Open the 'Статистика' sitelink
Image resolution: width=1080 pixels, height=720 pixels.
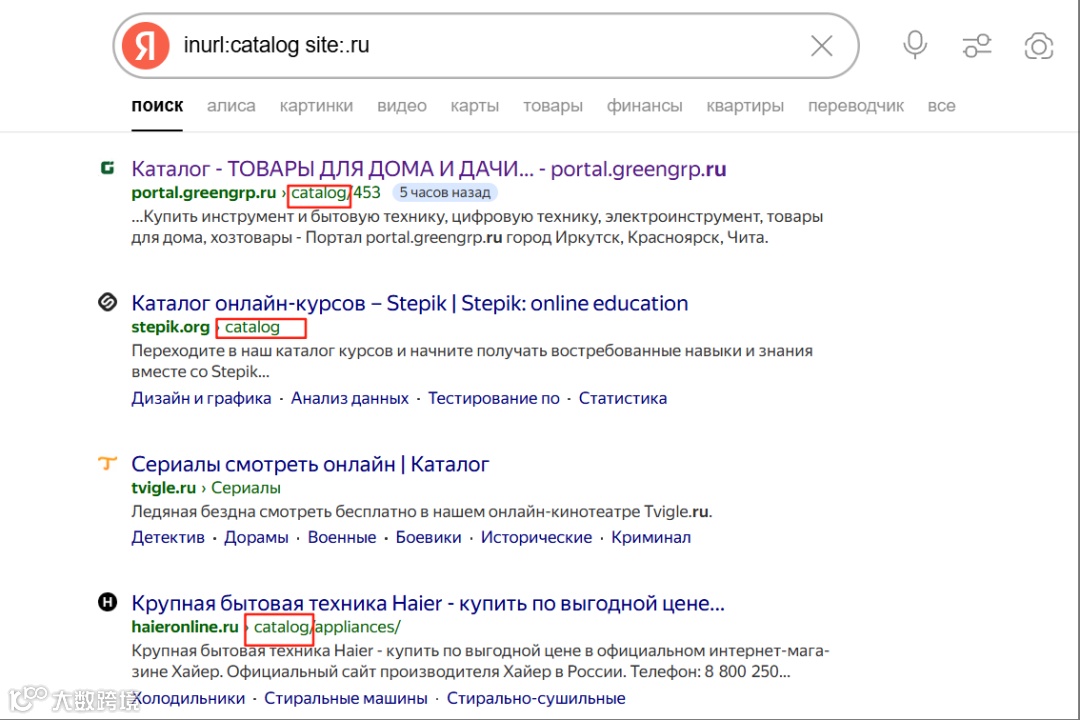pos(623,398)
